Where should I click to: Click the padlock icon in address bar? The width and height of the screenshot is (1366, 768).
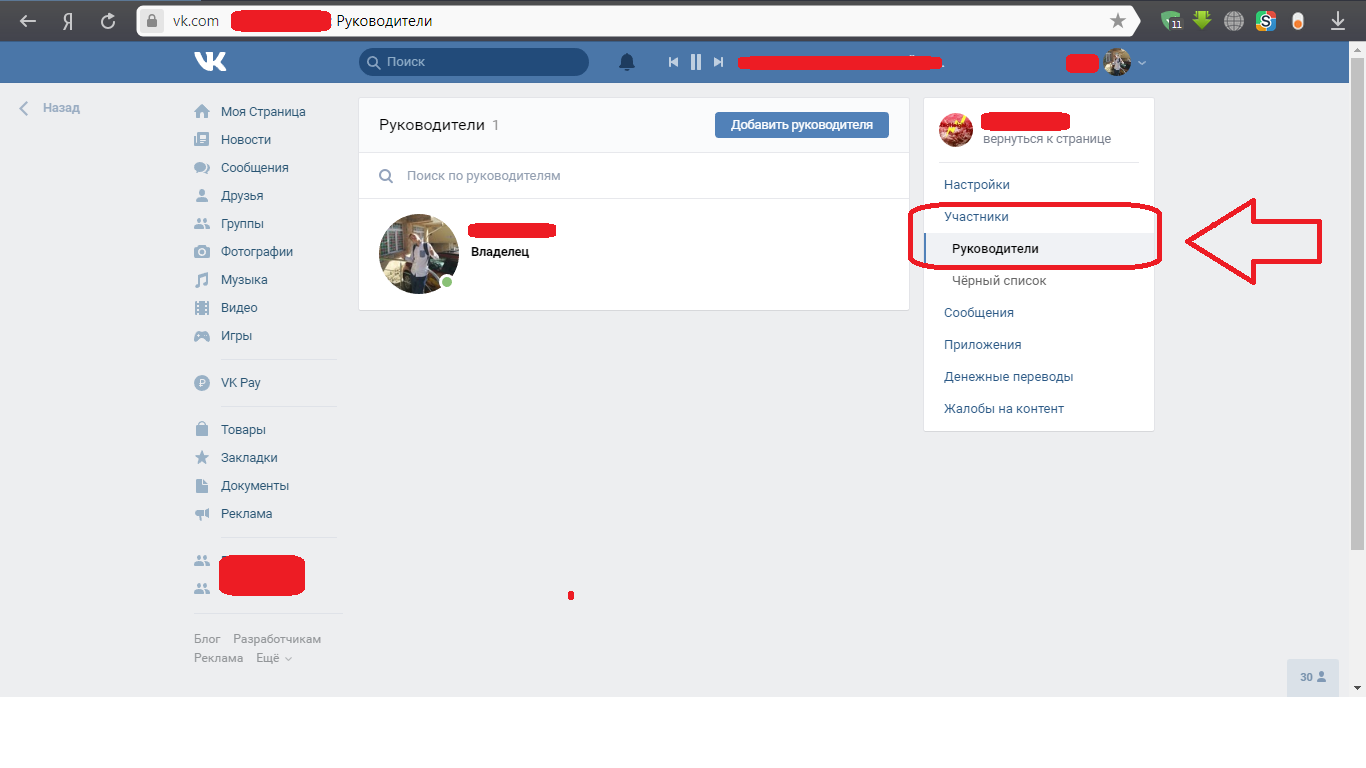tap(152, 20)
